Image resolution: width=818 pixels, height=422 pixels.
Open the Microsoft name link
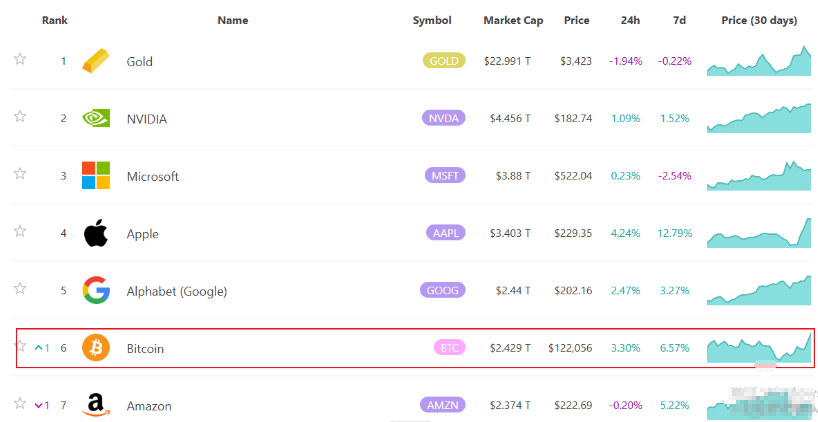pyautogui.click(x=153, y=176)
